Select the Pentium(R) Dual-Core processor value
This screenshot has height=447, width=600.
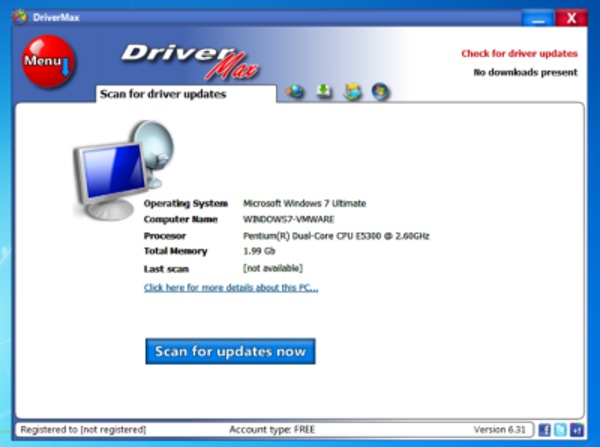tap(336, 236)
